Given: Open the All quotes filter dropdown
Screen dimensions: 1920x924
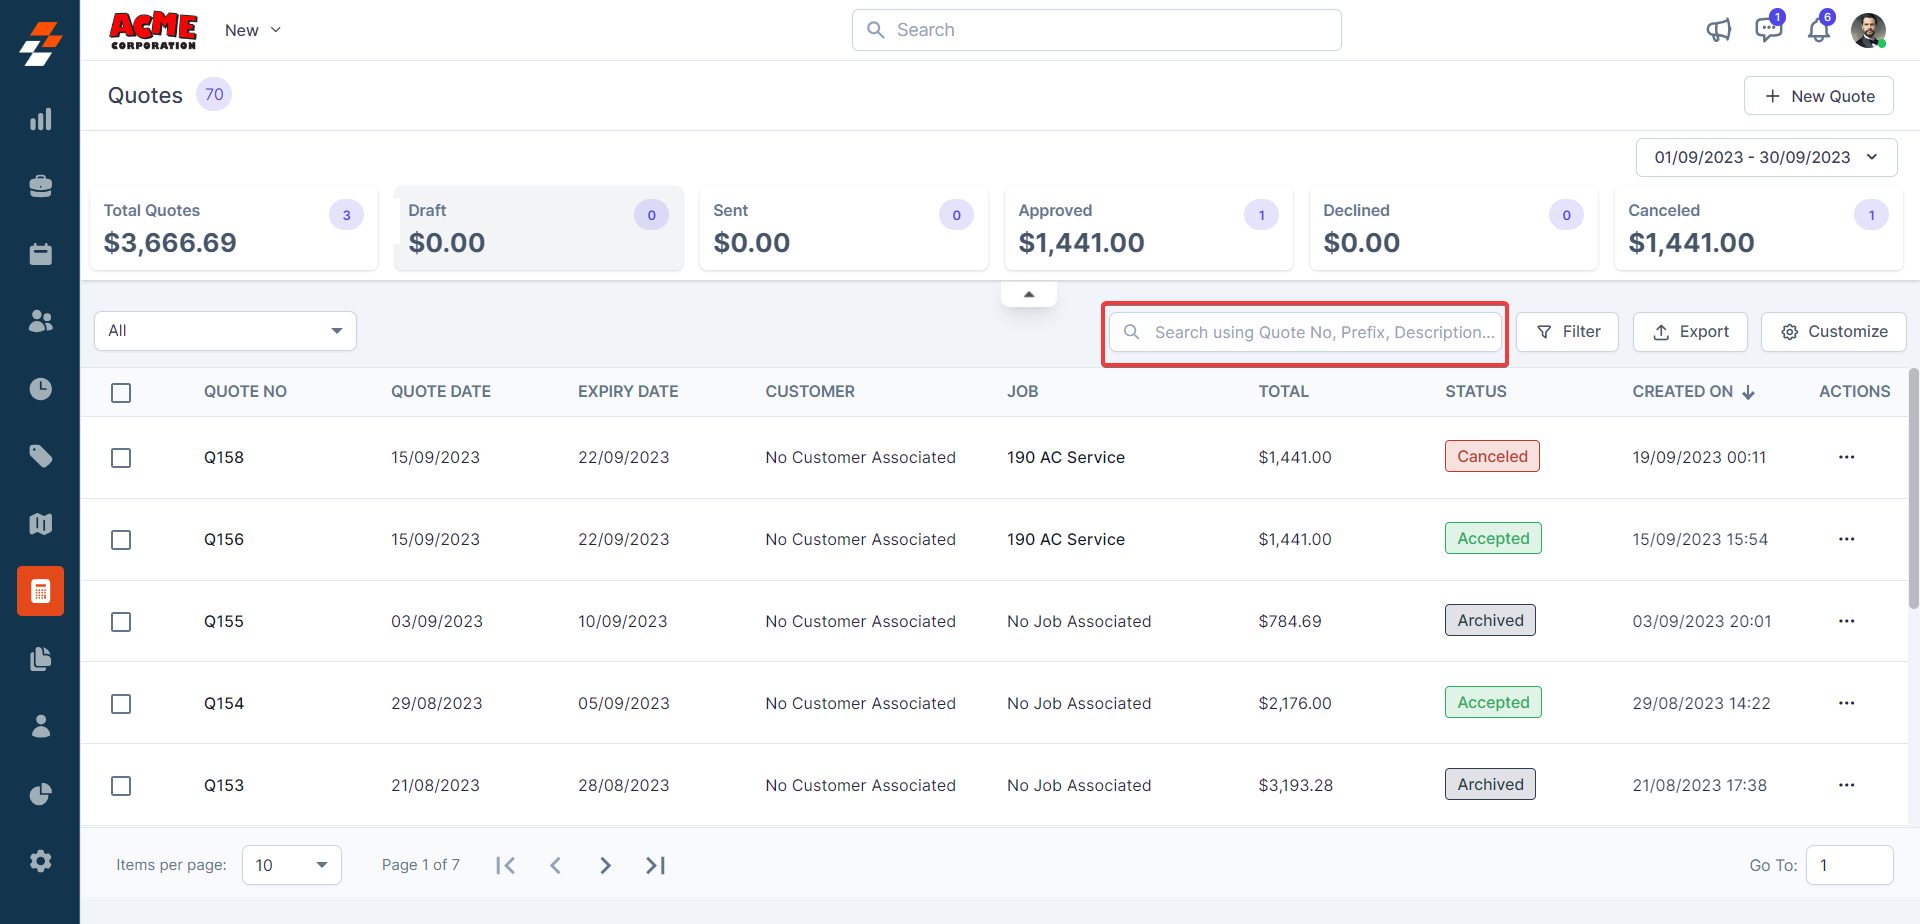Looking at the screenshot, I should tap(225, 331).
